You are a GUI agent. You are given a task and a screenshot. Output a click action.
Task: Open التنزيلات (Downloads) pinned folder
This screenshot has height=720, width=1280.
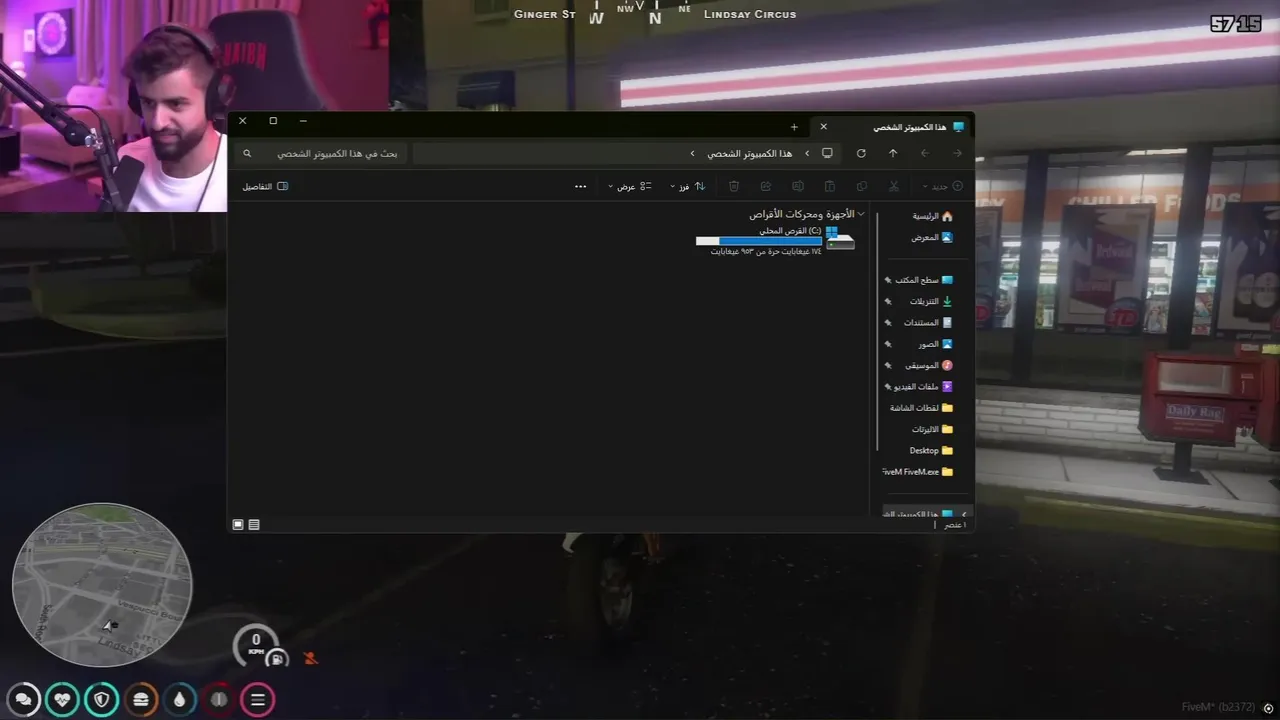pyautogui.click(x=931, y=301)
